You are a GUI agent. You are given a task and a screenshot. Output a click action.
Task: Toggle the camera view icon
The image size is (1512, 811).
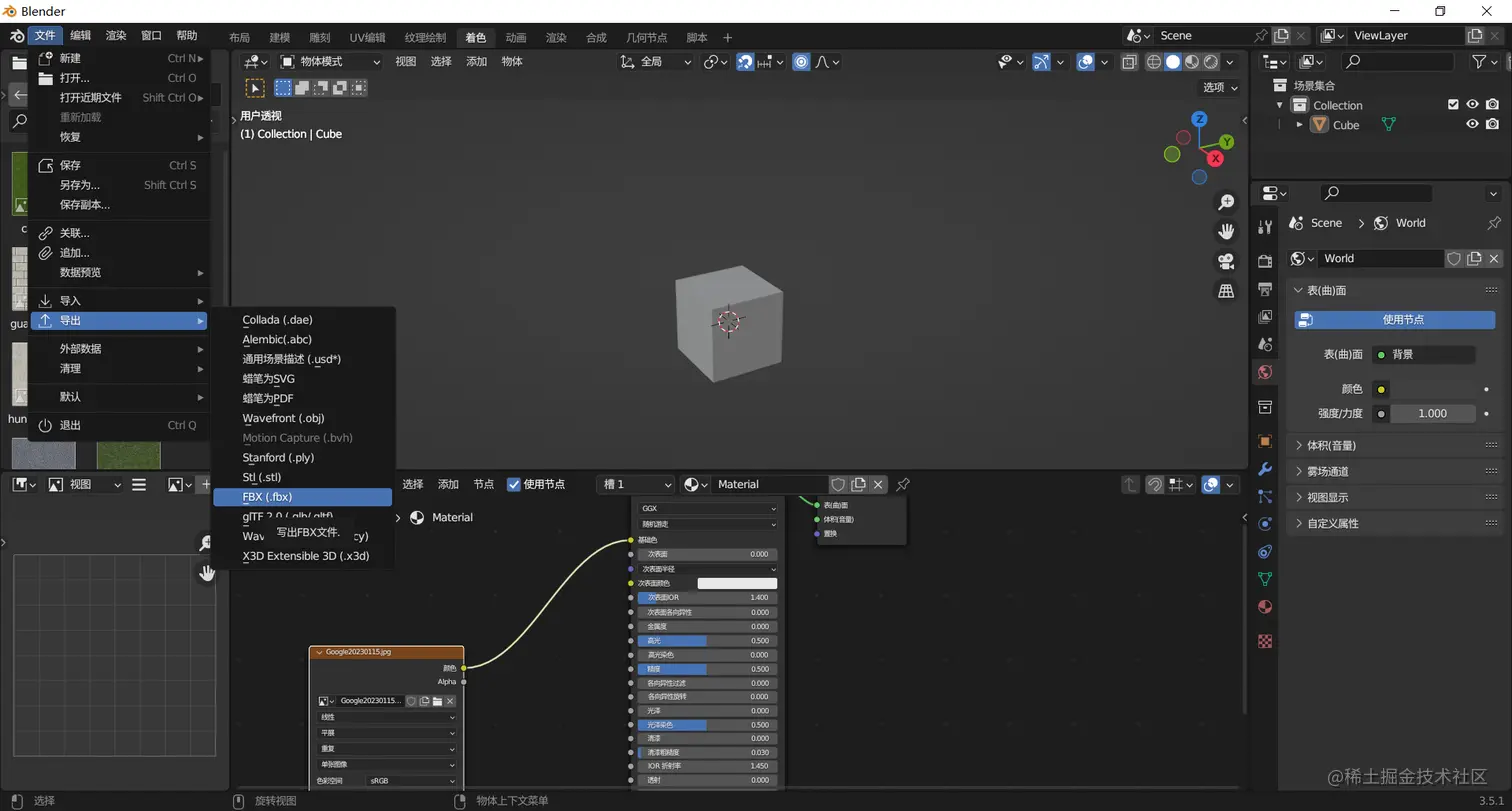coord(1226,261)
